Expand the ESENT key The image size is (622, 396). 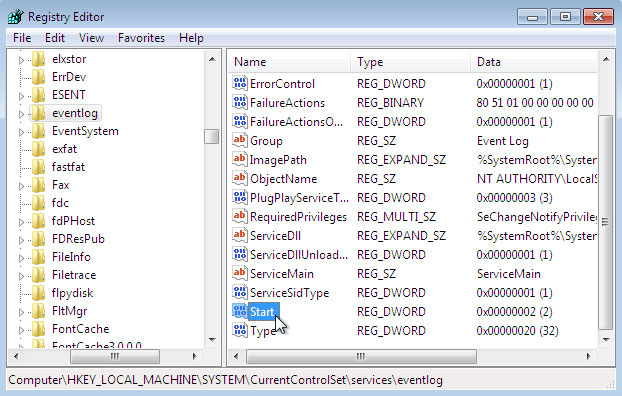[21, 96]
